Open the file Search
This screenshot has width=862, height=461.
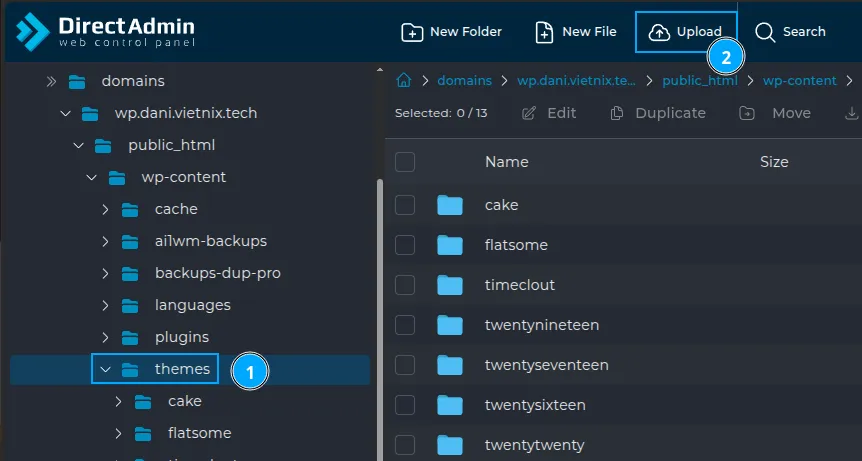pos(790,32)
